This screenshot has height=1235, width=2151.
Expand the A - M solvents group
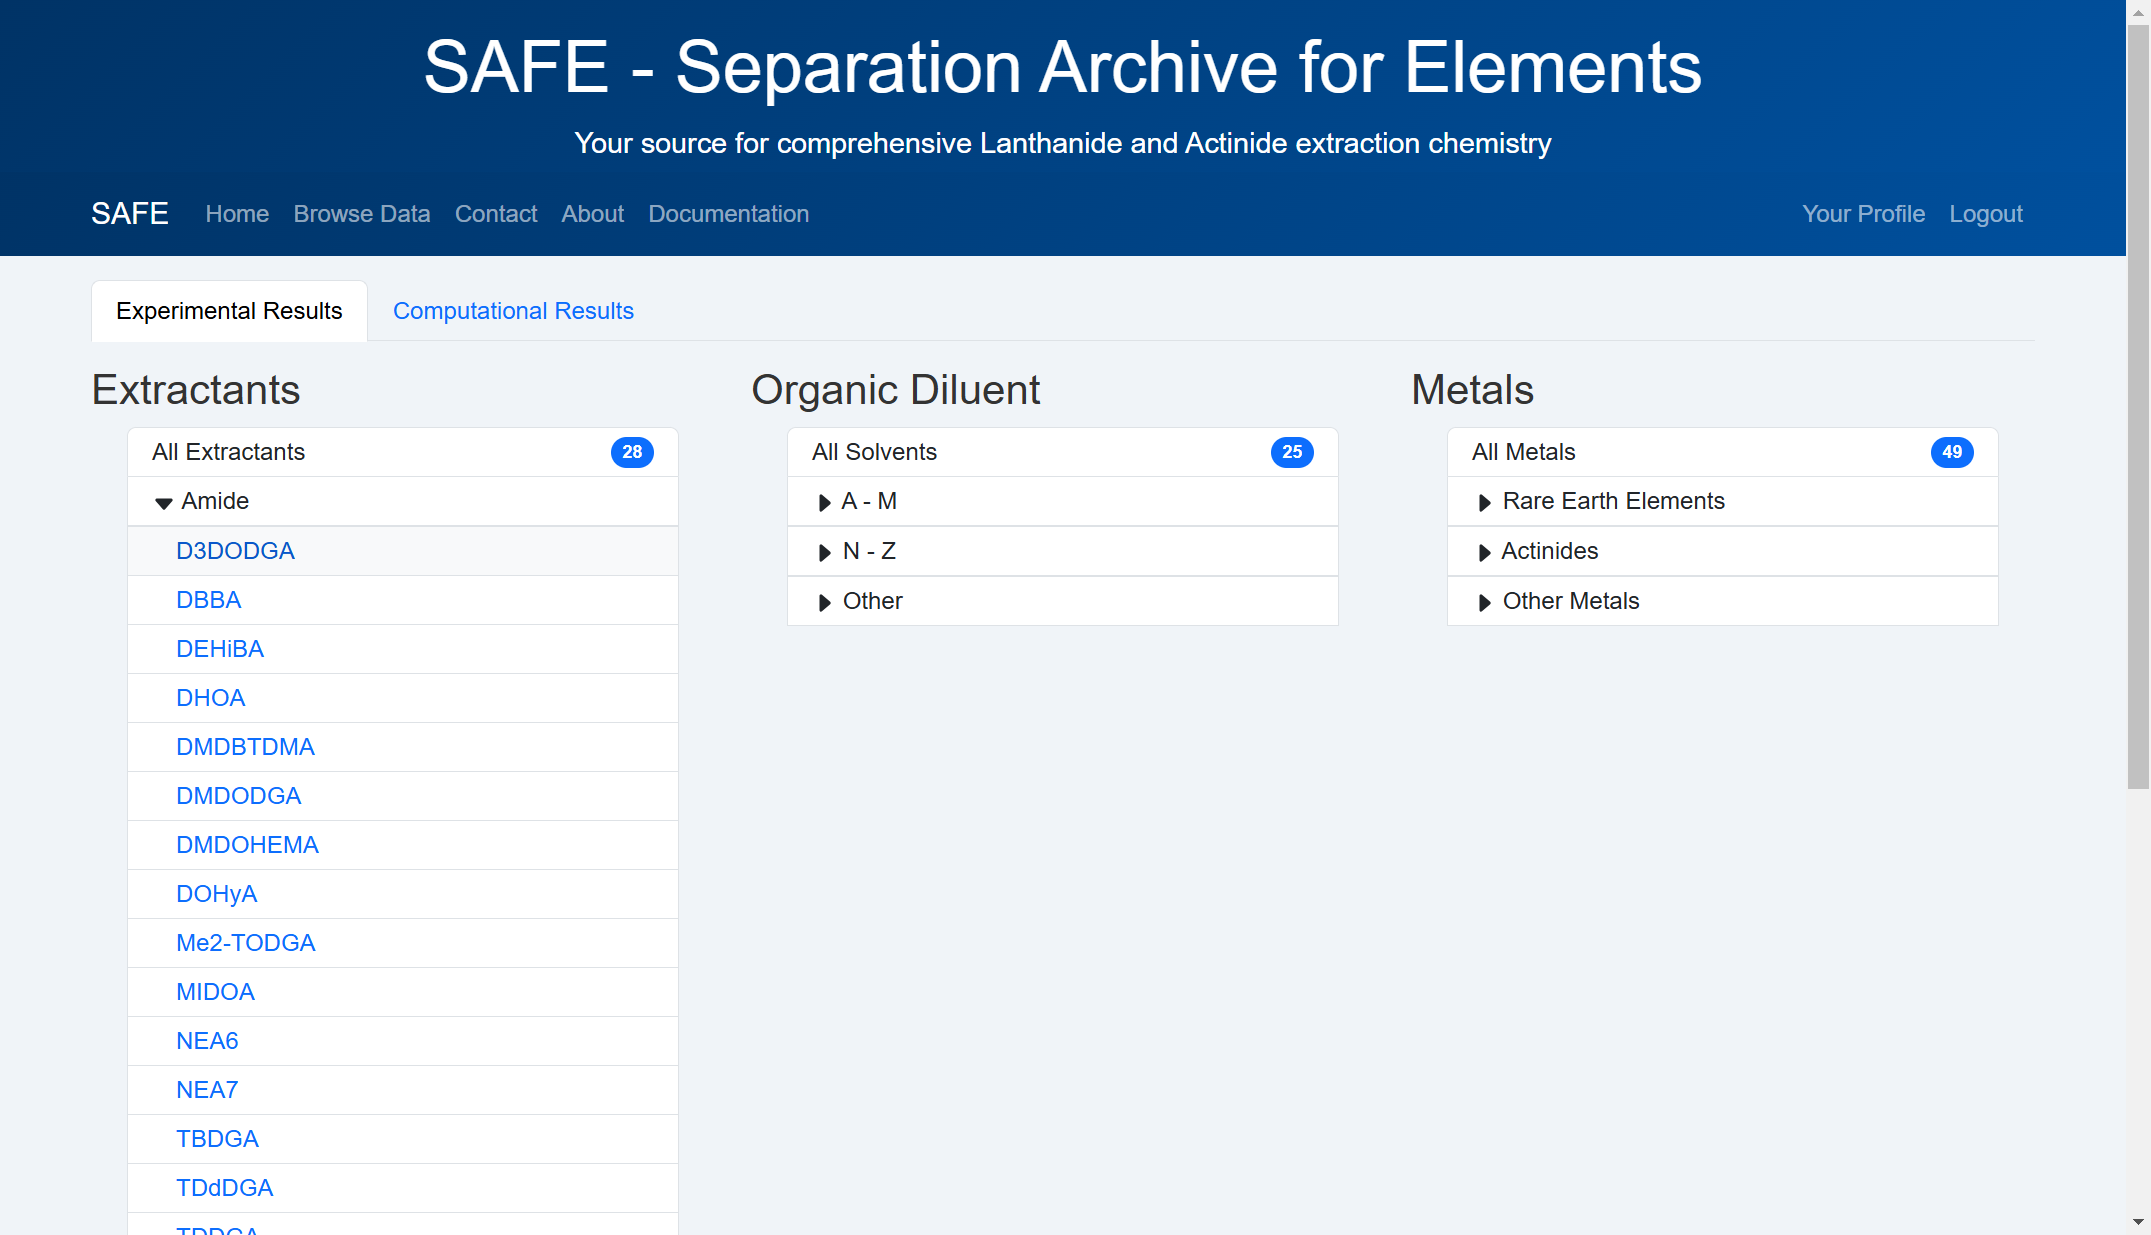[x=1062, y=501]
